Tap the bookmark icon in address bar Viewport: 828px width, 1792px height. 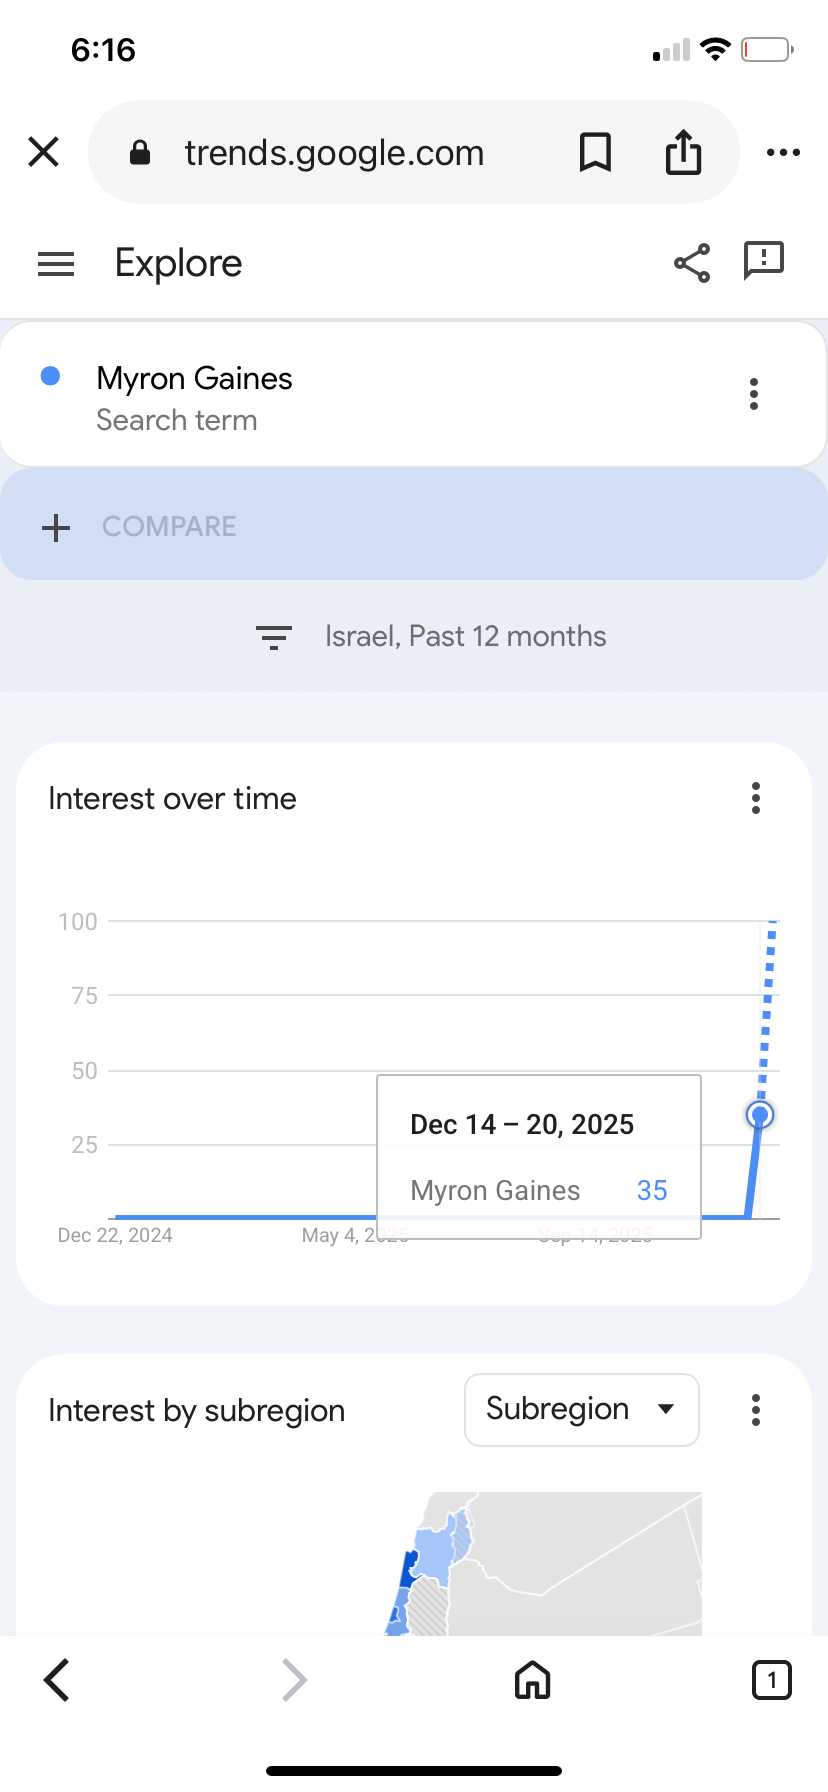click(x=595, y=152)
